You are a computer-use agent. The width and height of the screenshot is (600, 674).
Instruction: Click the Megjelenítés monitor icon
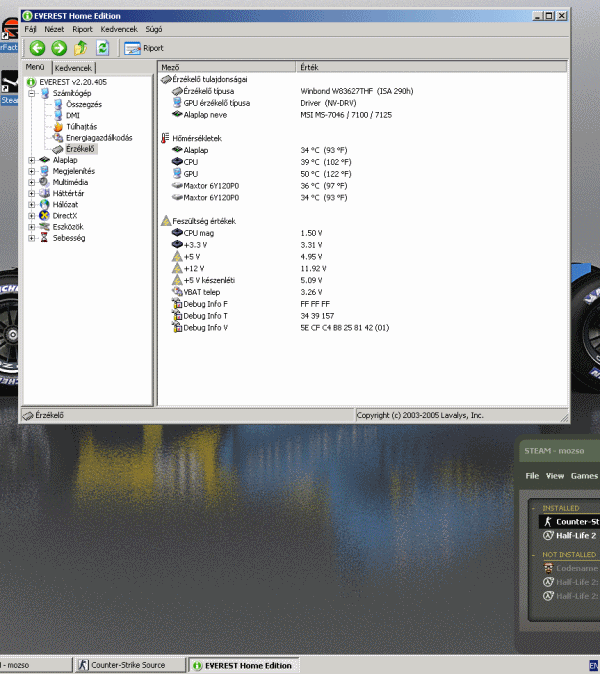click(44, 171)
